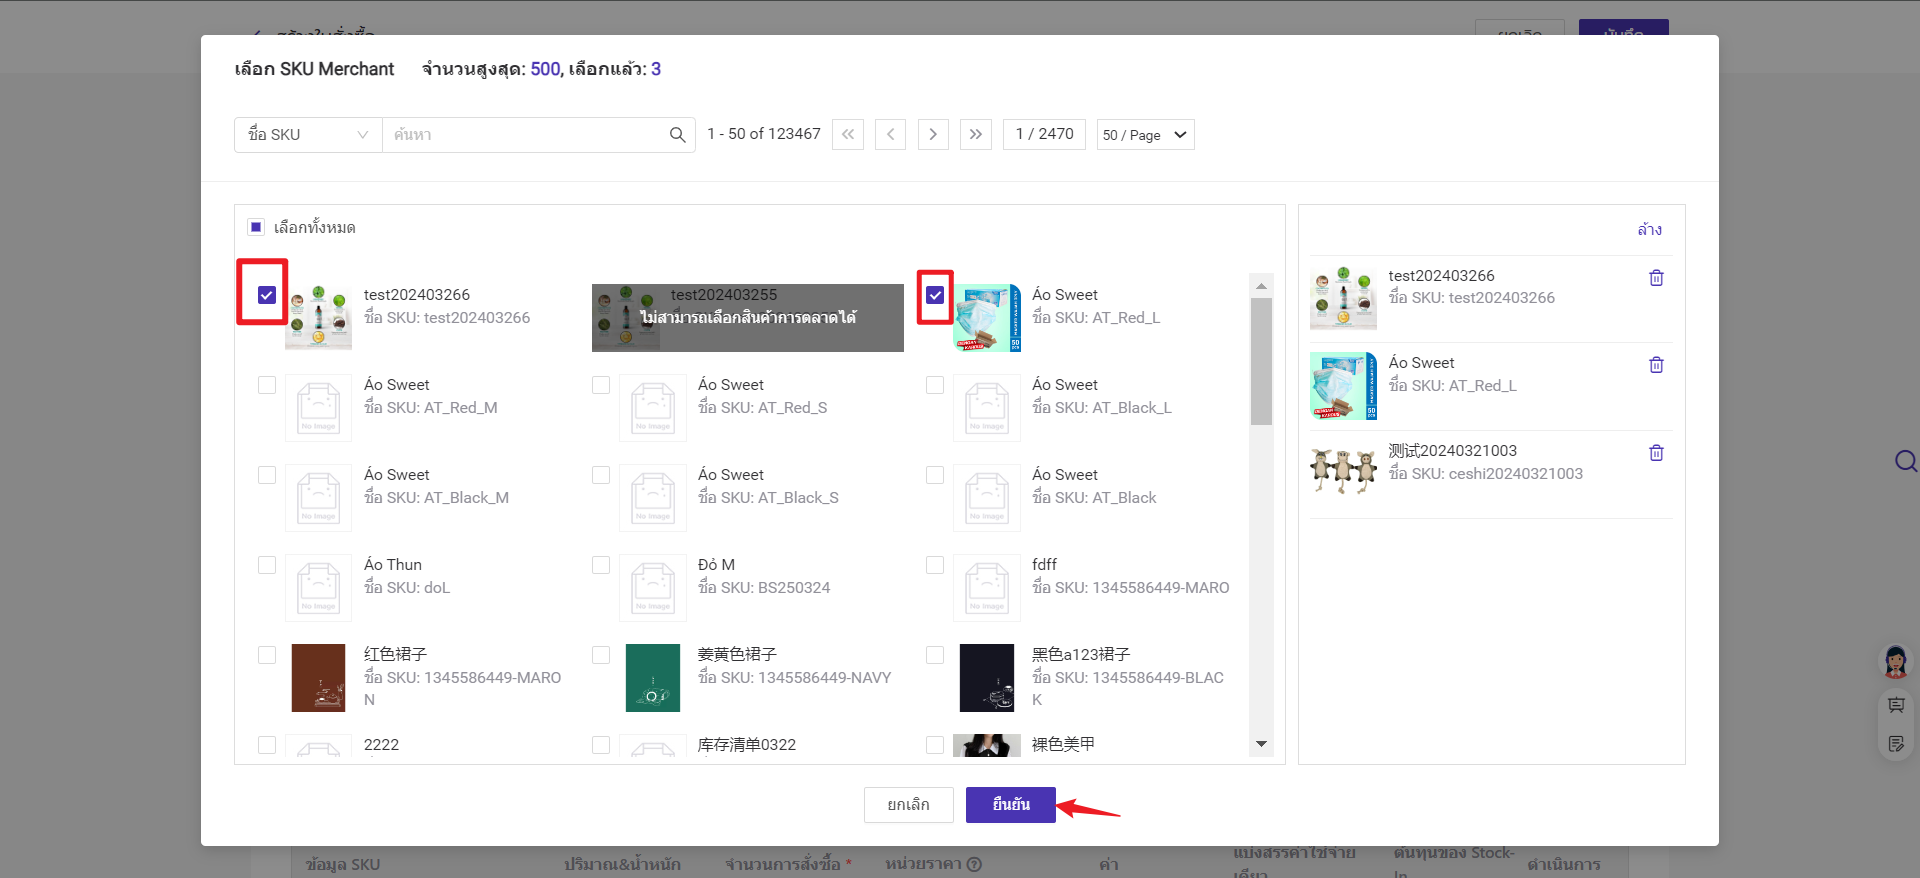Click the search magnifier icon
1920x878 pixels.
(x=677, y=135)
